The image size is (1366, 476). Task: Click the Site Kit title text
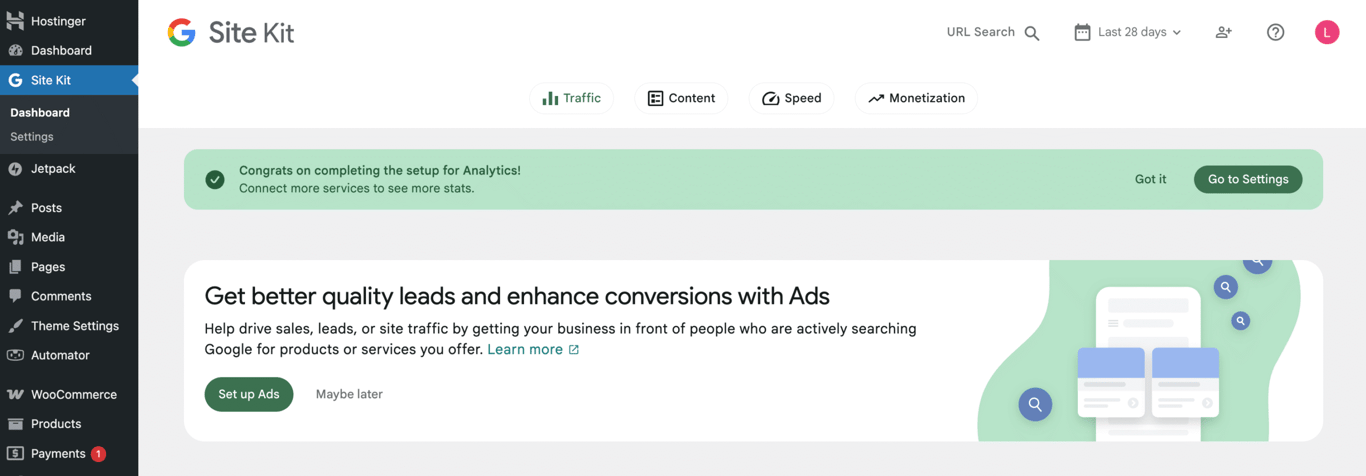[251, 33]
